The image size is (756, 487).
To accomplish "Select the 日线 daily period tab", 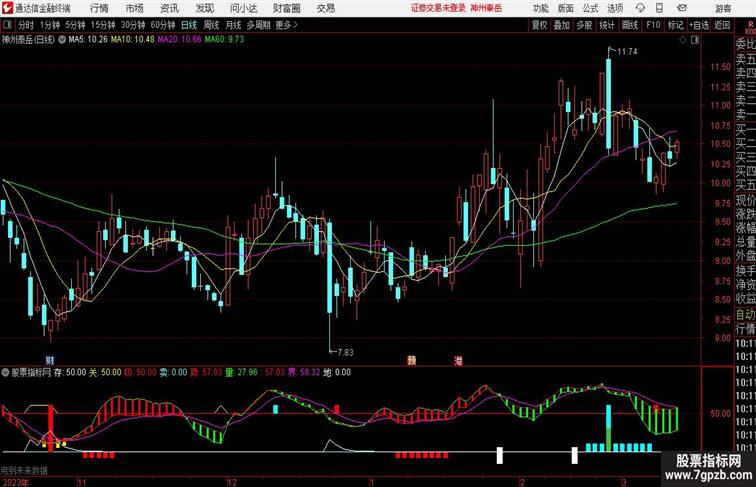I will pos(189,25).
